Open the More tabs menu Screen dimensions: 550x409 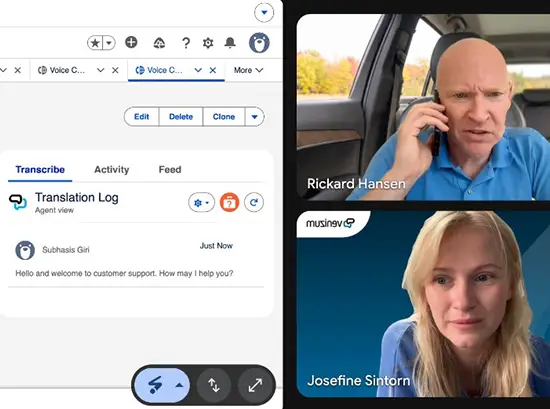point(248,70)
